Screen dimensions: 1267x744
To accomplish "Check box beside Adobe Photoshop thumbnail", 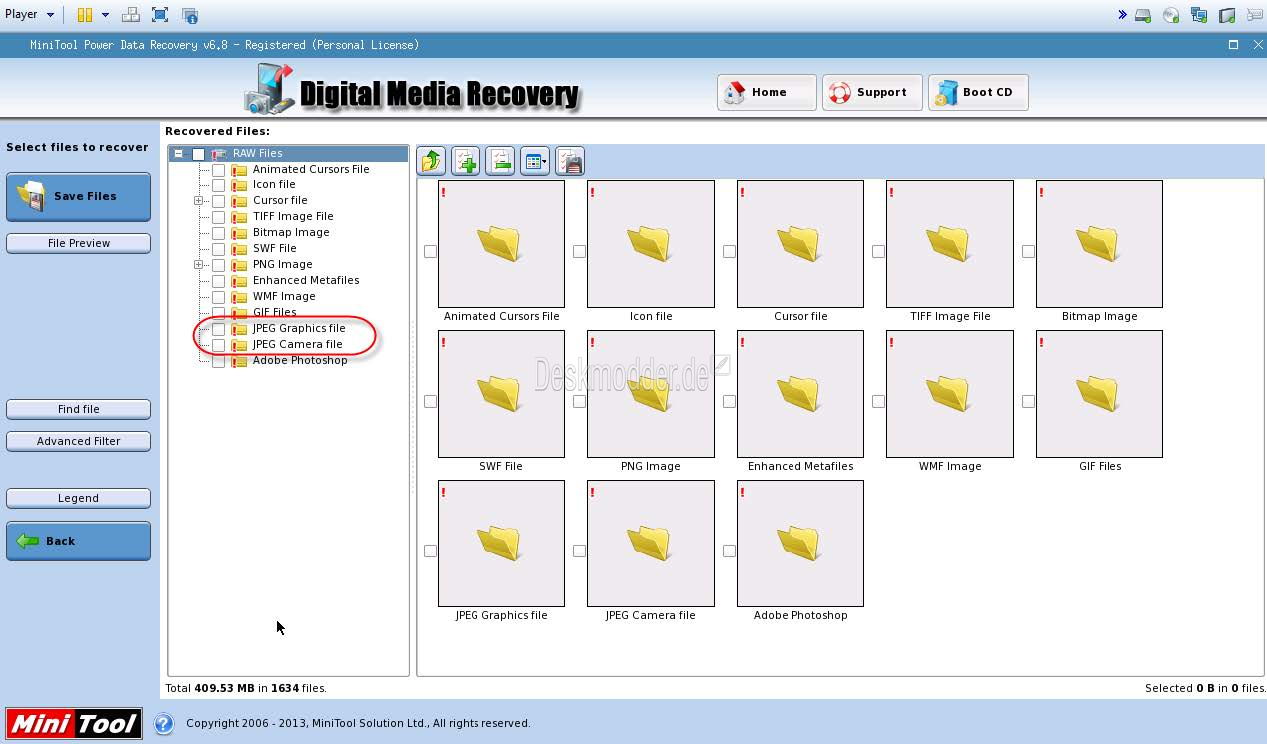I will (729, 551).
